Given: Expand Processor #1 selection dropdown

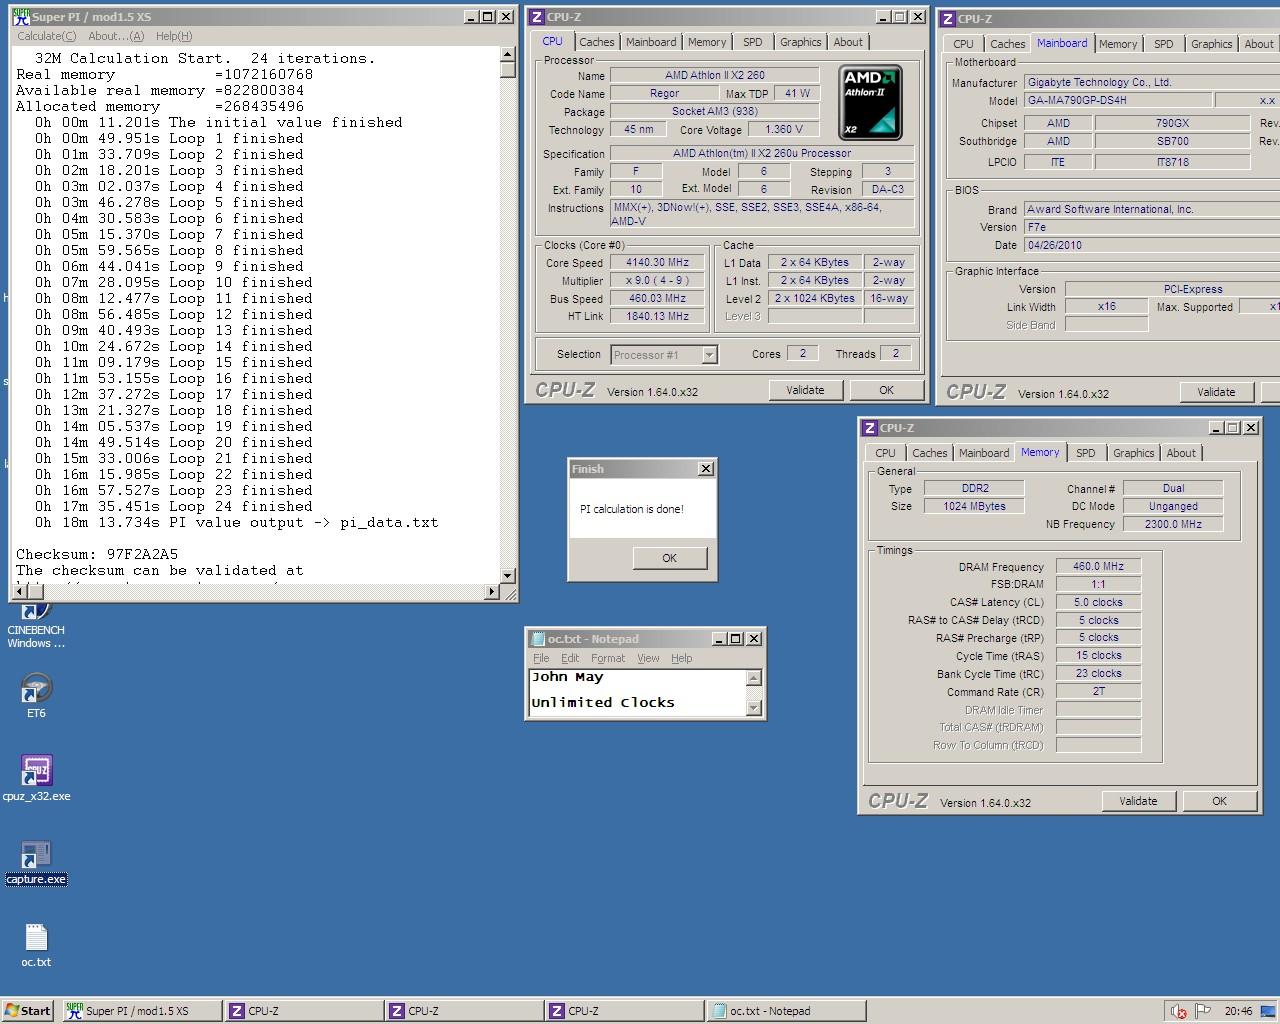Looking at the screenshot, I should [709, 355].
